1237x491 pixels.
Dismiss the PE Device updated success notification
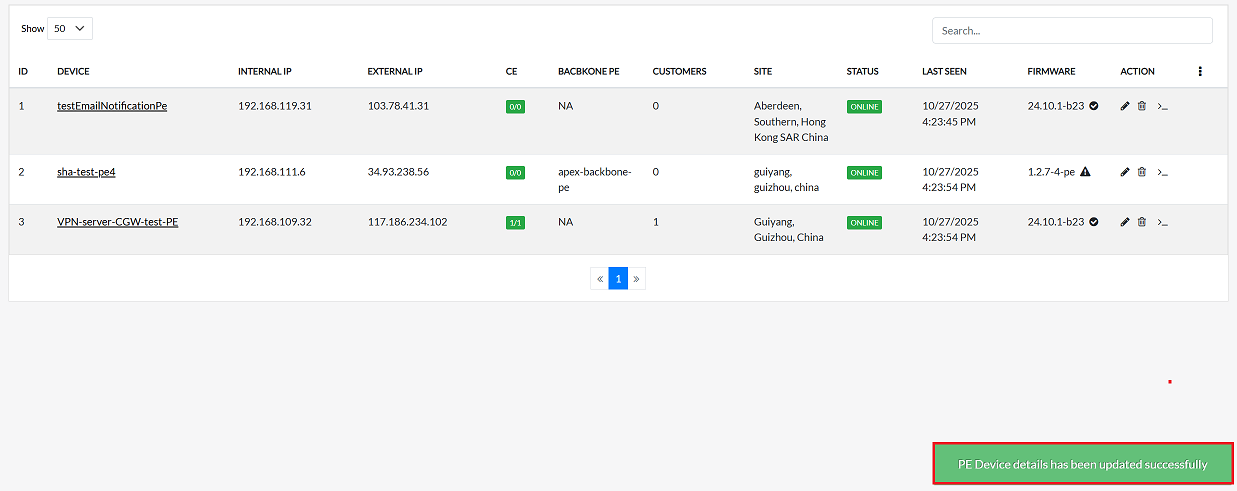click(1082, 464)
